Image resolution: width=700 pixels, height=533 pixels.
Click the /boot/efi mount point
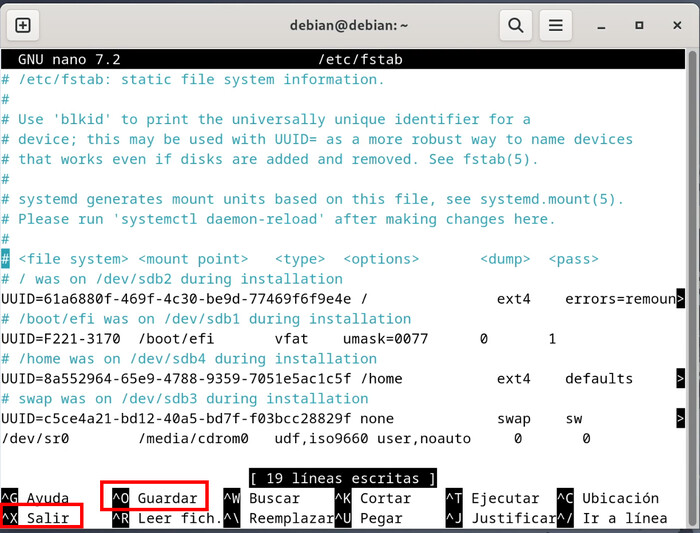click(x=176, y=339)
